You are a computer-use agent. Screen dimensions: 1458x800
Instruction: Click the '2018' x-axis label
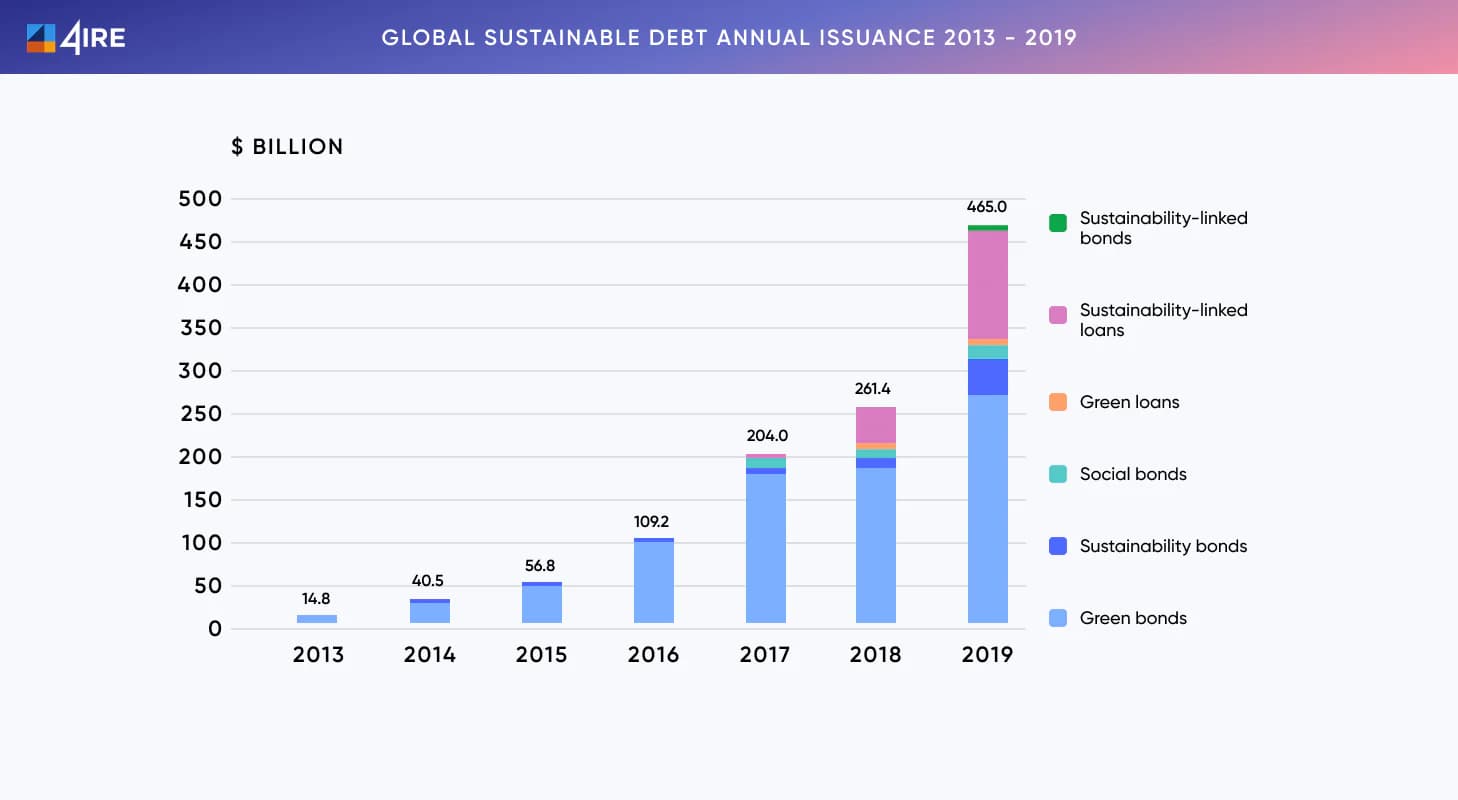876,655
